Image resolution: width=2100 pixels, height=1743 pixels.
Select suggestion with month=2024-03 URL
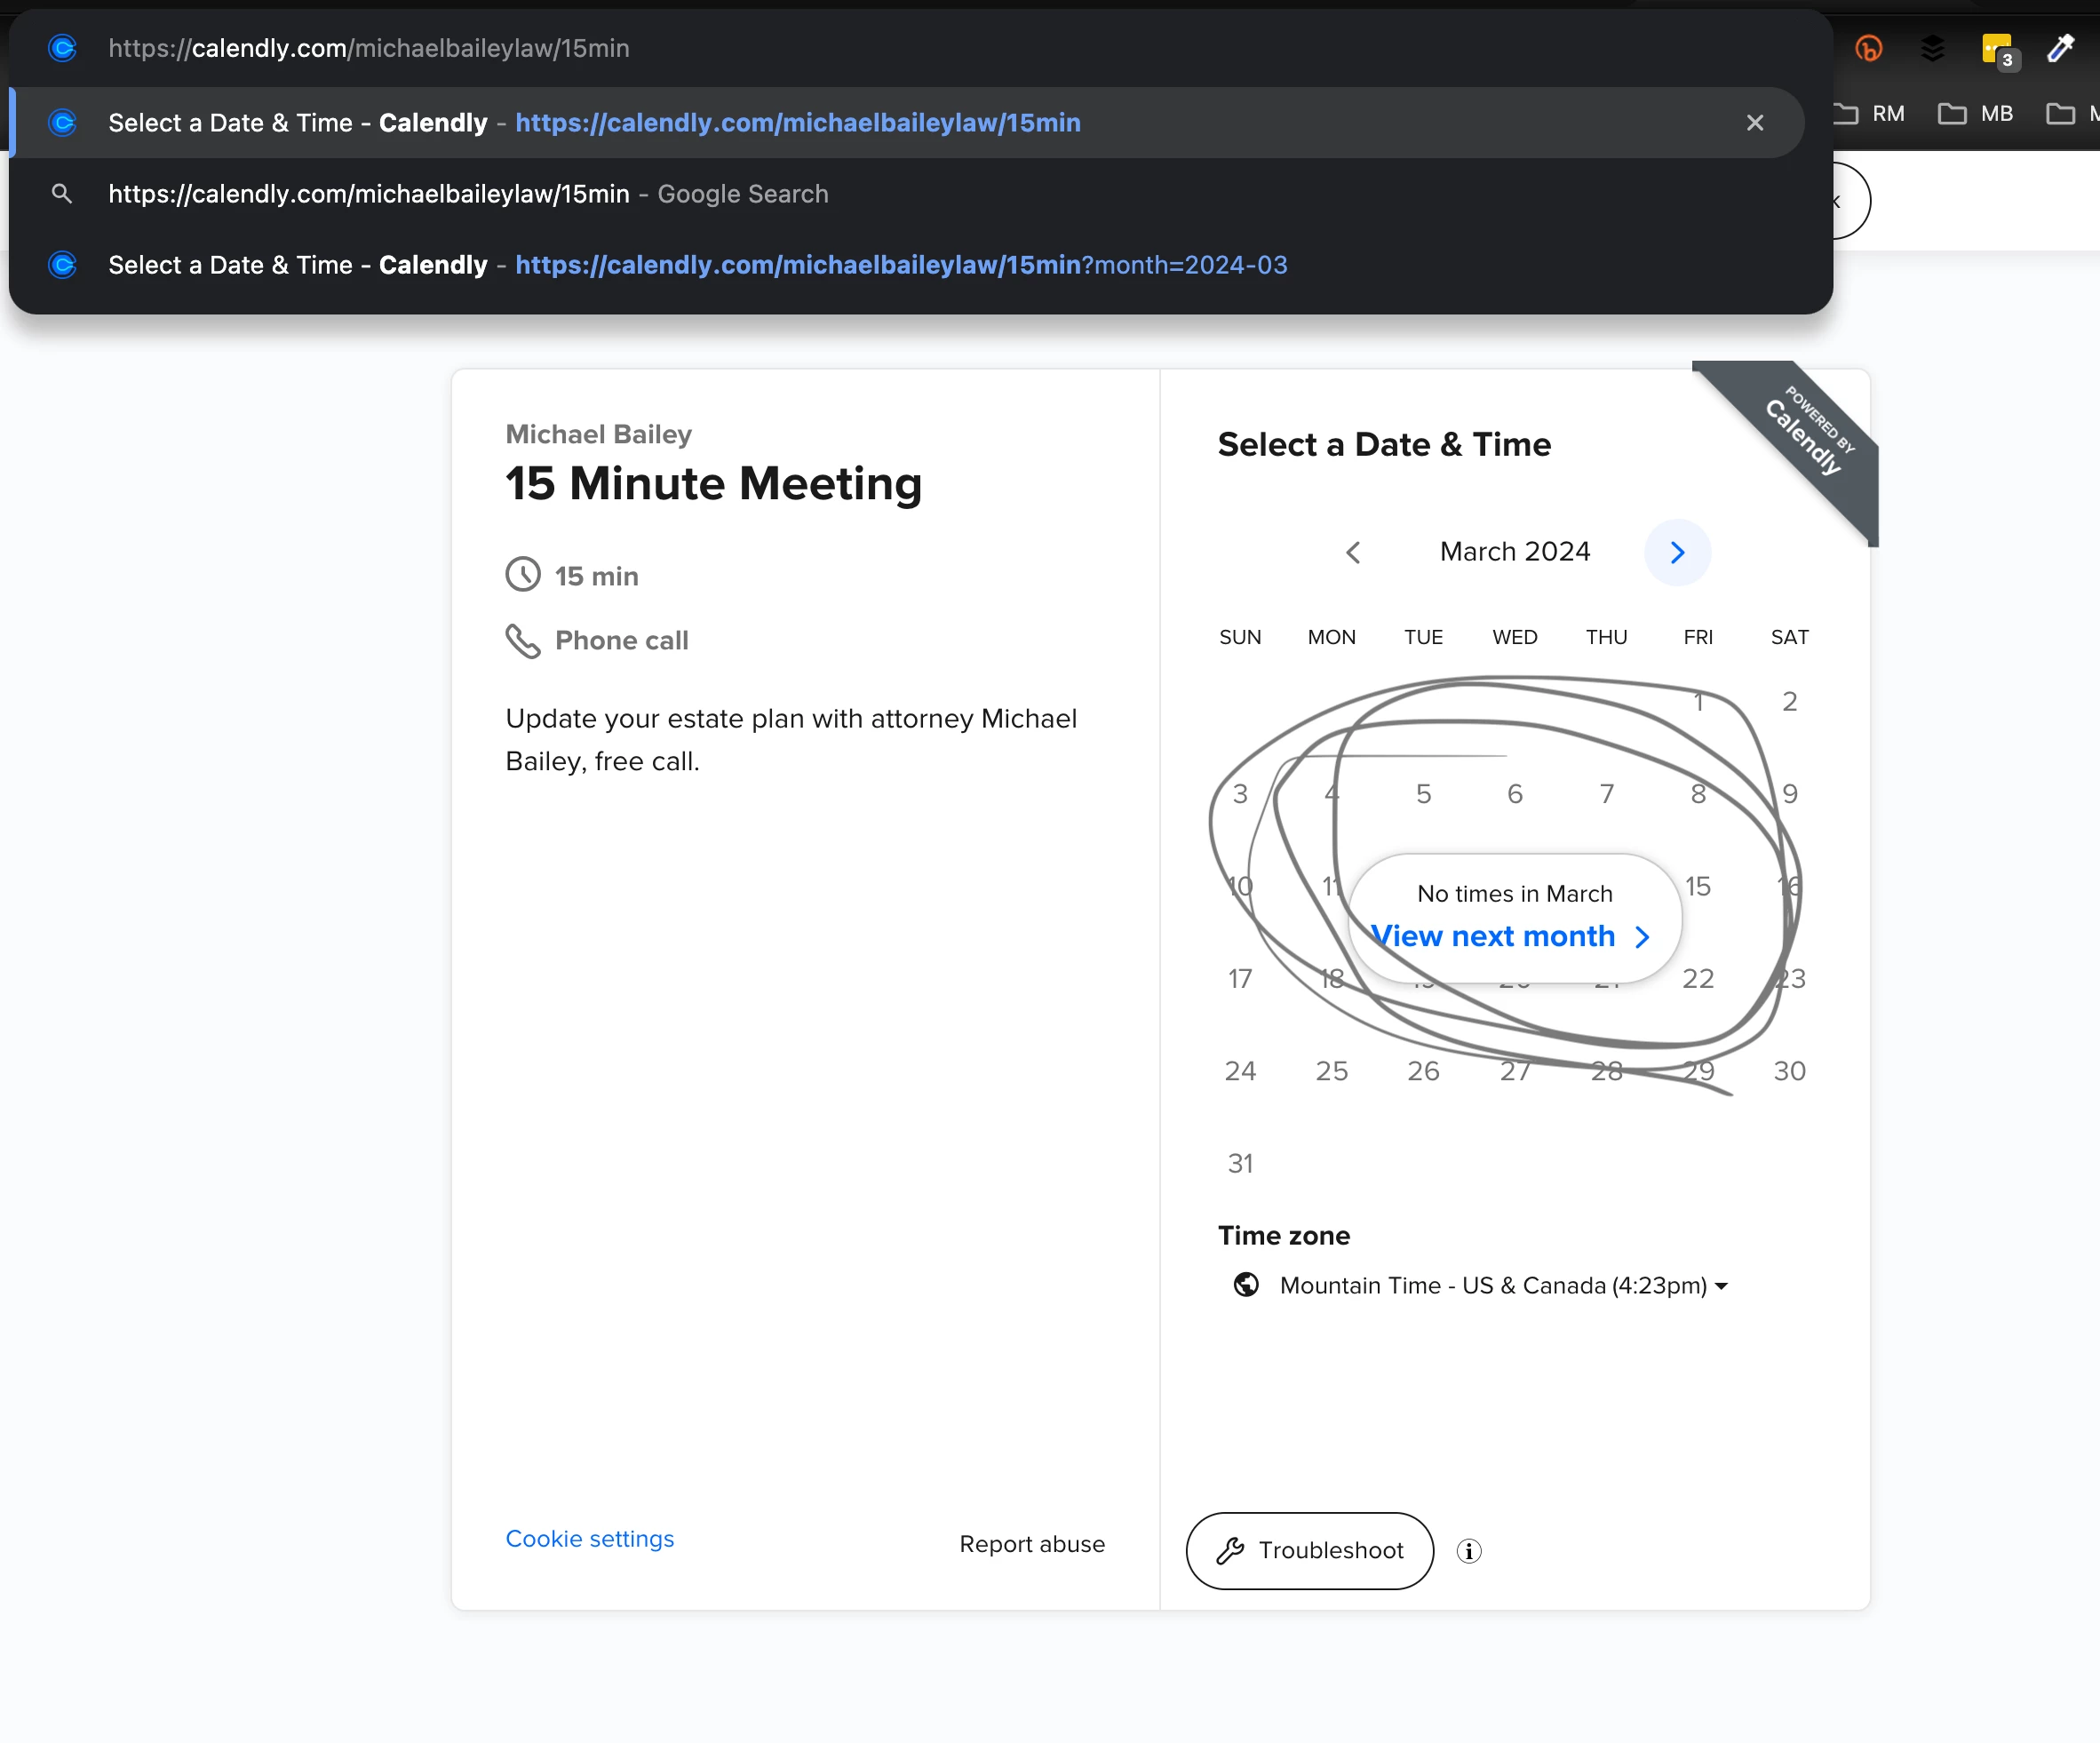[698, 265]
